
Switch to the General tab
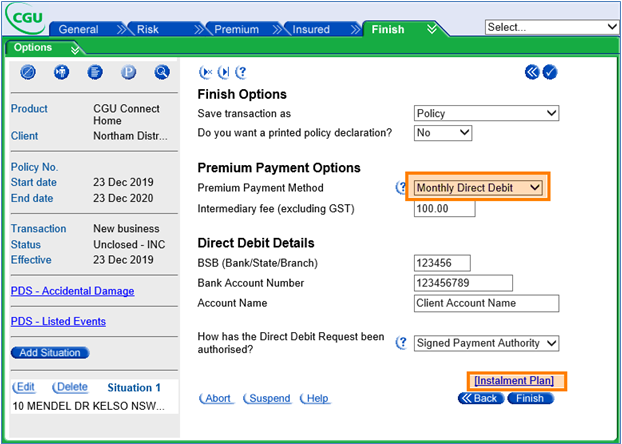point(79,29)
